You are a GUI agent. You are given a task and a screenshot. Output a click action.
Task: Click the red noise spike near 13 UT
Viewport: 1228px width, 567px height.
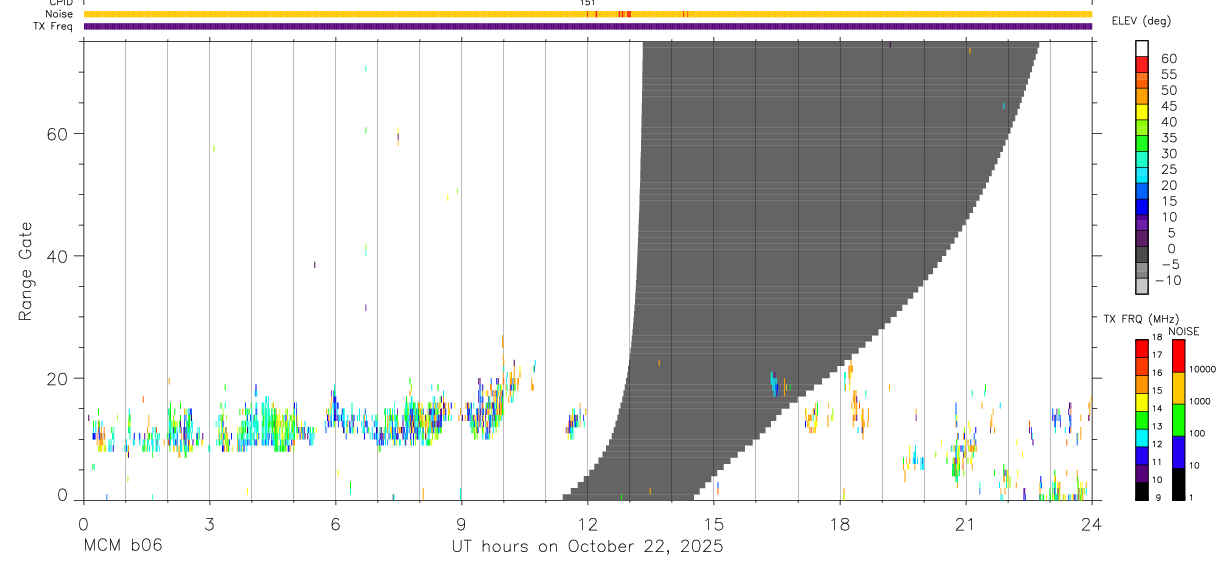[628, 14]
